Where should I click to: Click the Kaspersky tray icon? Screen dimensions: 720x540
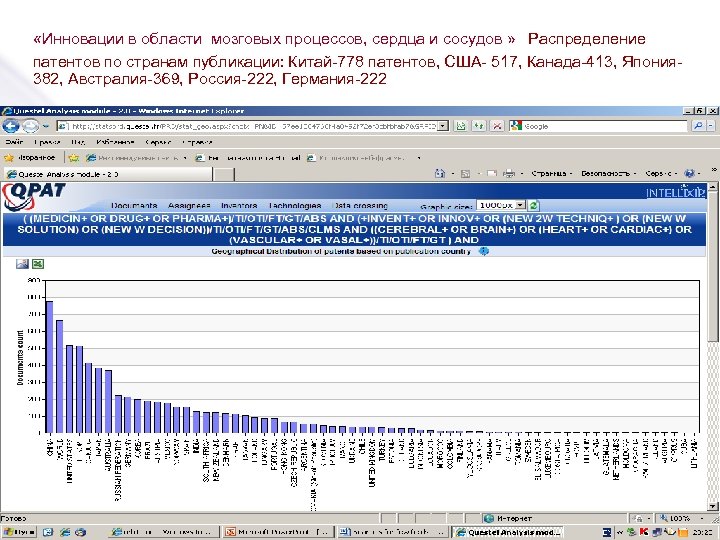click(x=644, y=532)
